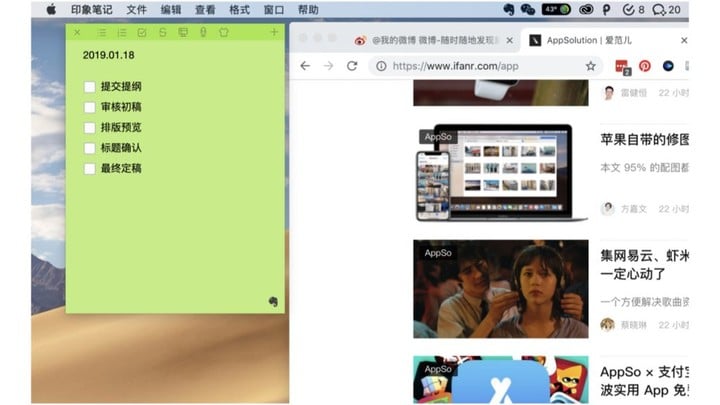
Task: Click the Pinterest extension icon
Action: (645, 66)
